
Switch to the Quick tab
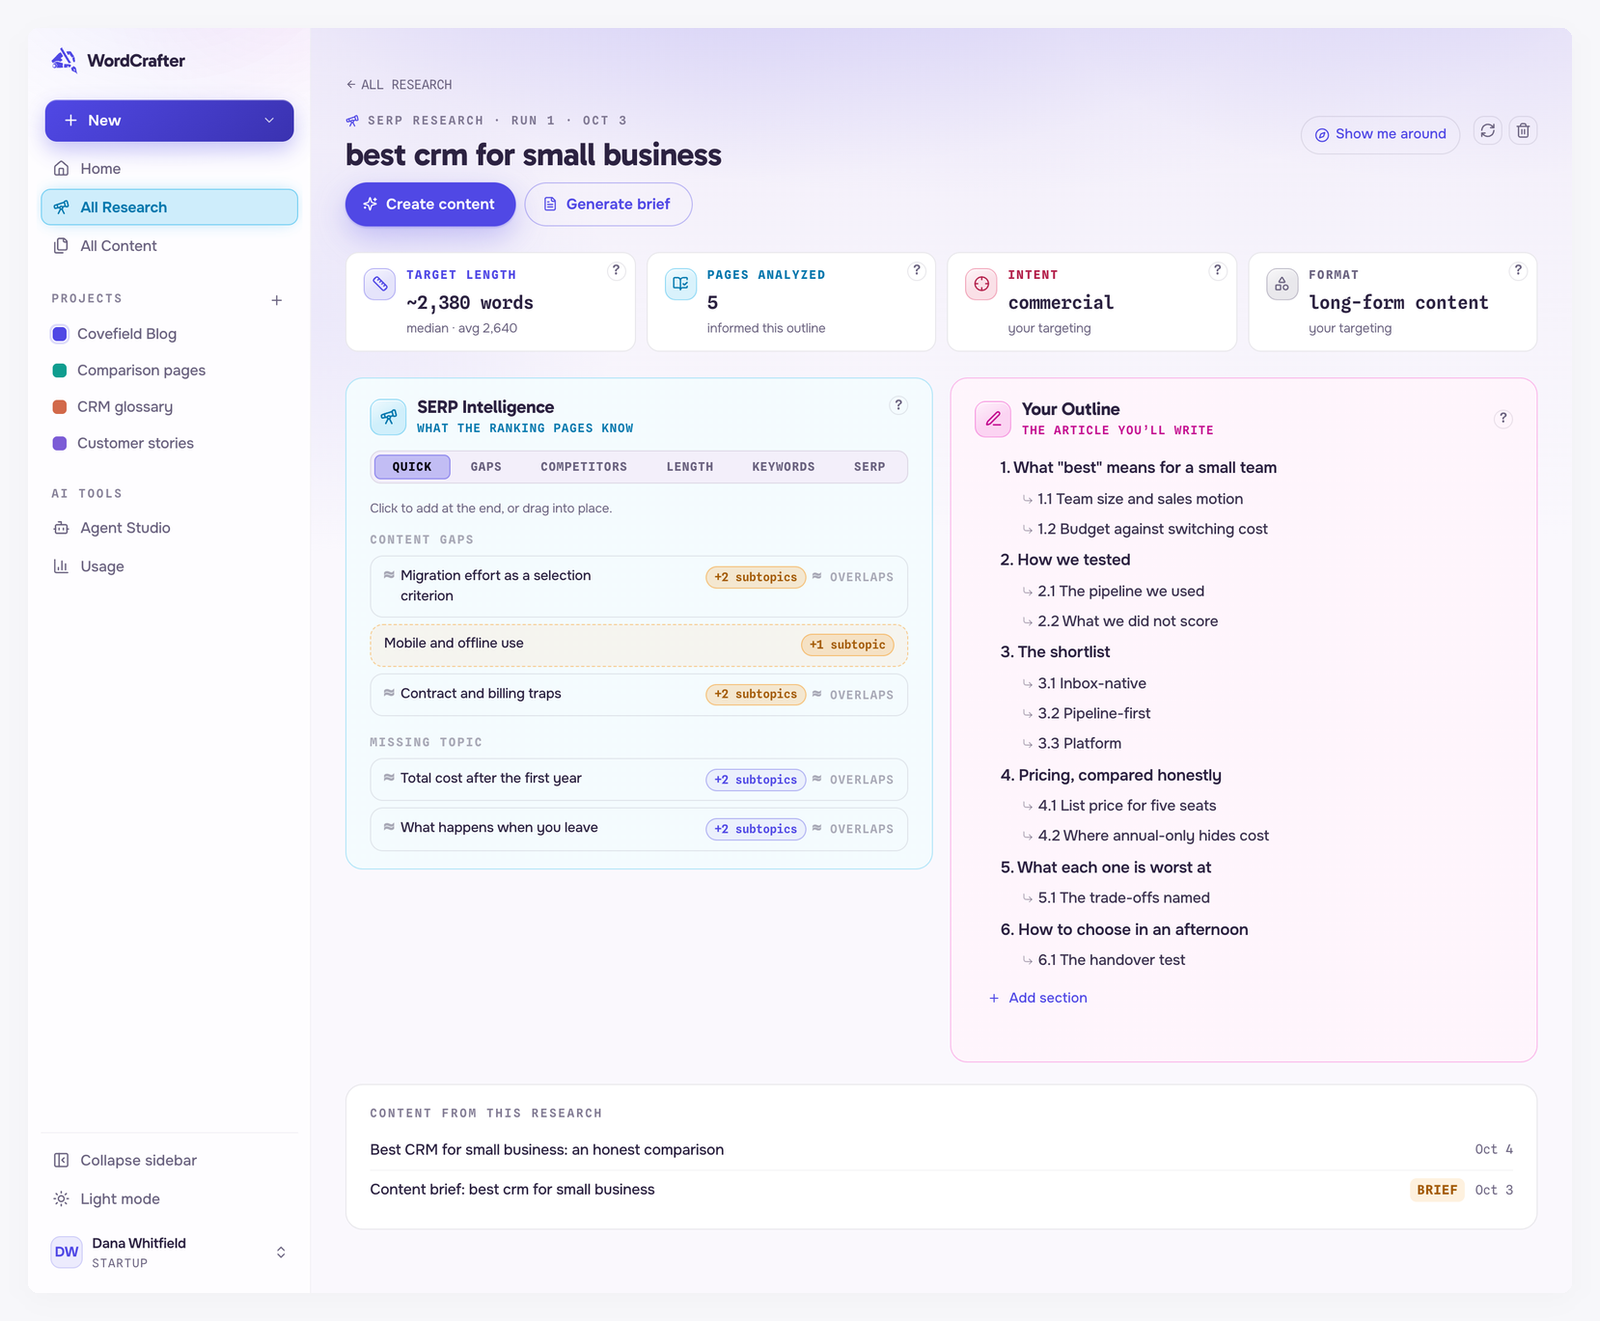(x=412, y=467)
